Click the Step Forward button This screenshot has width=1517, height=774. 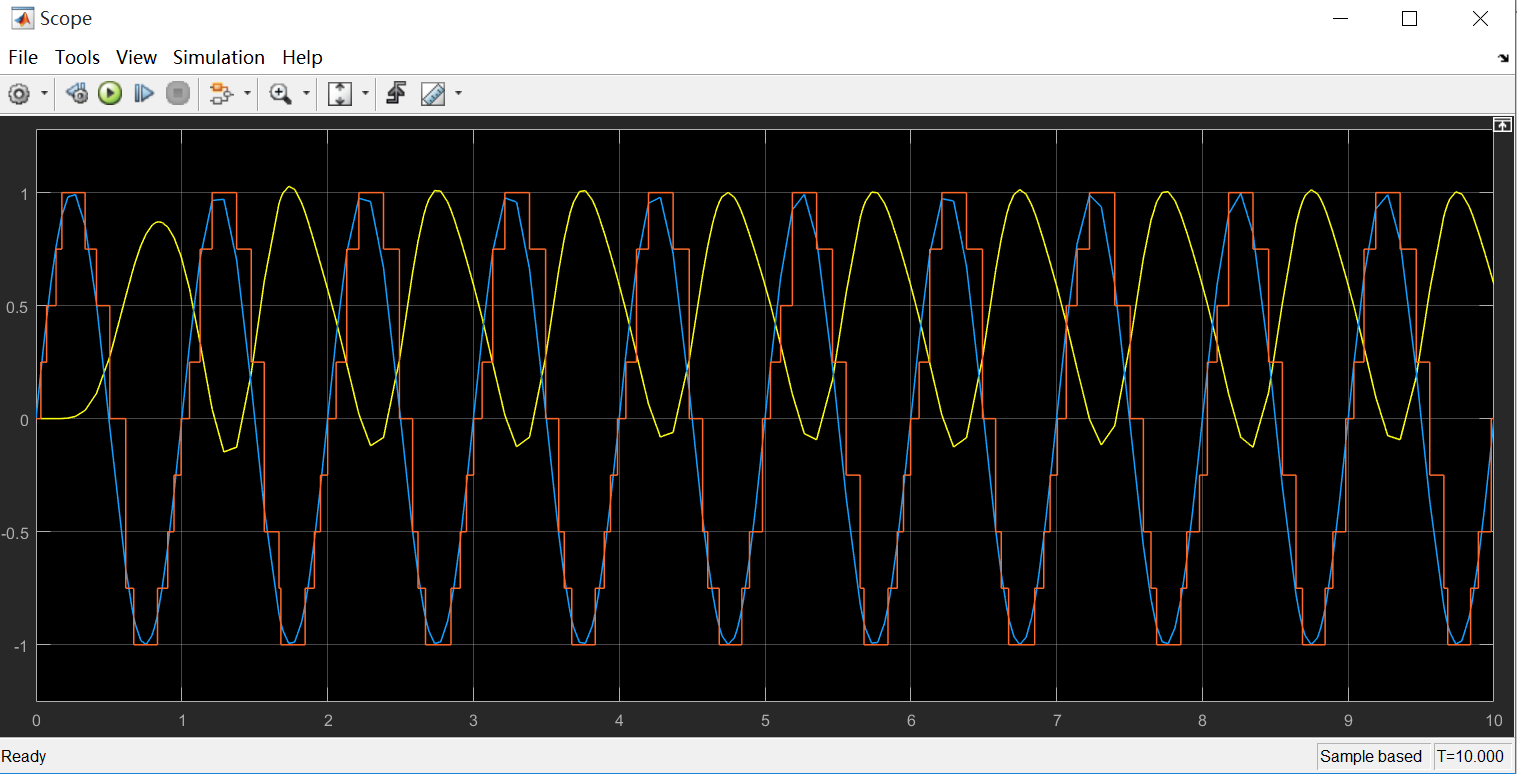pyautogui.click(x=144, y=94)
